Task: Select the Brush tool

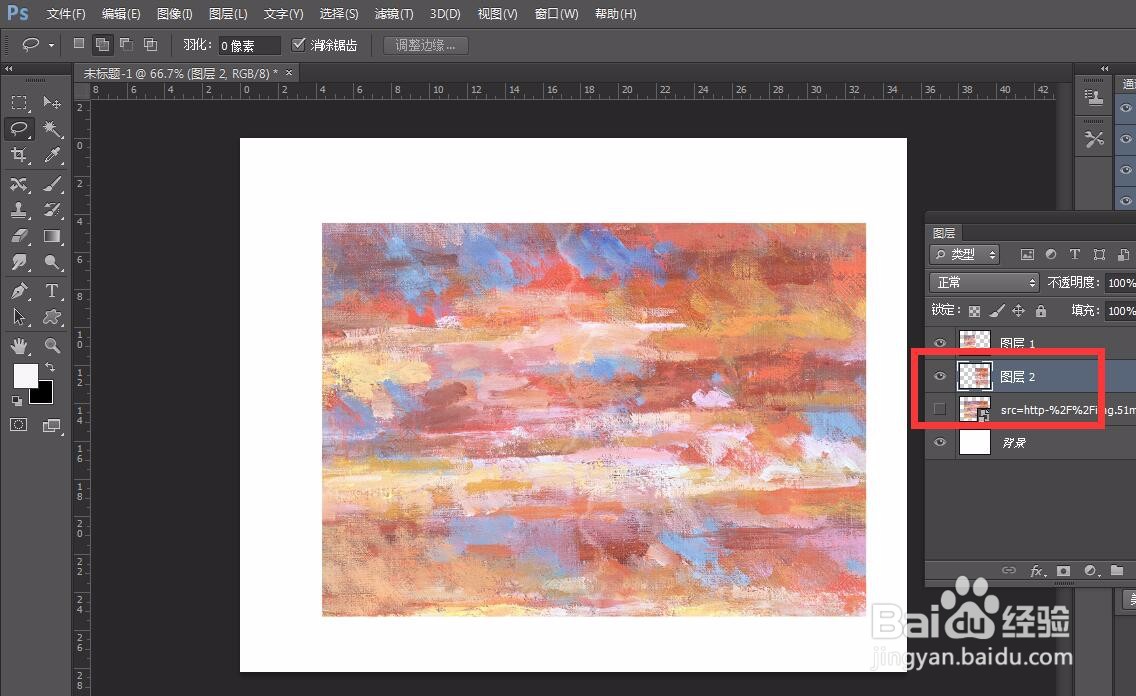Action: click(51, 184)
